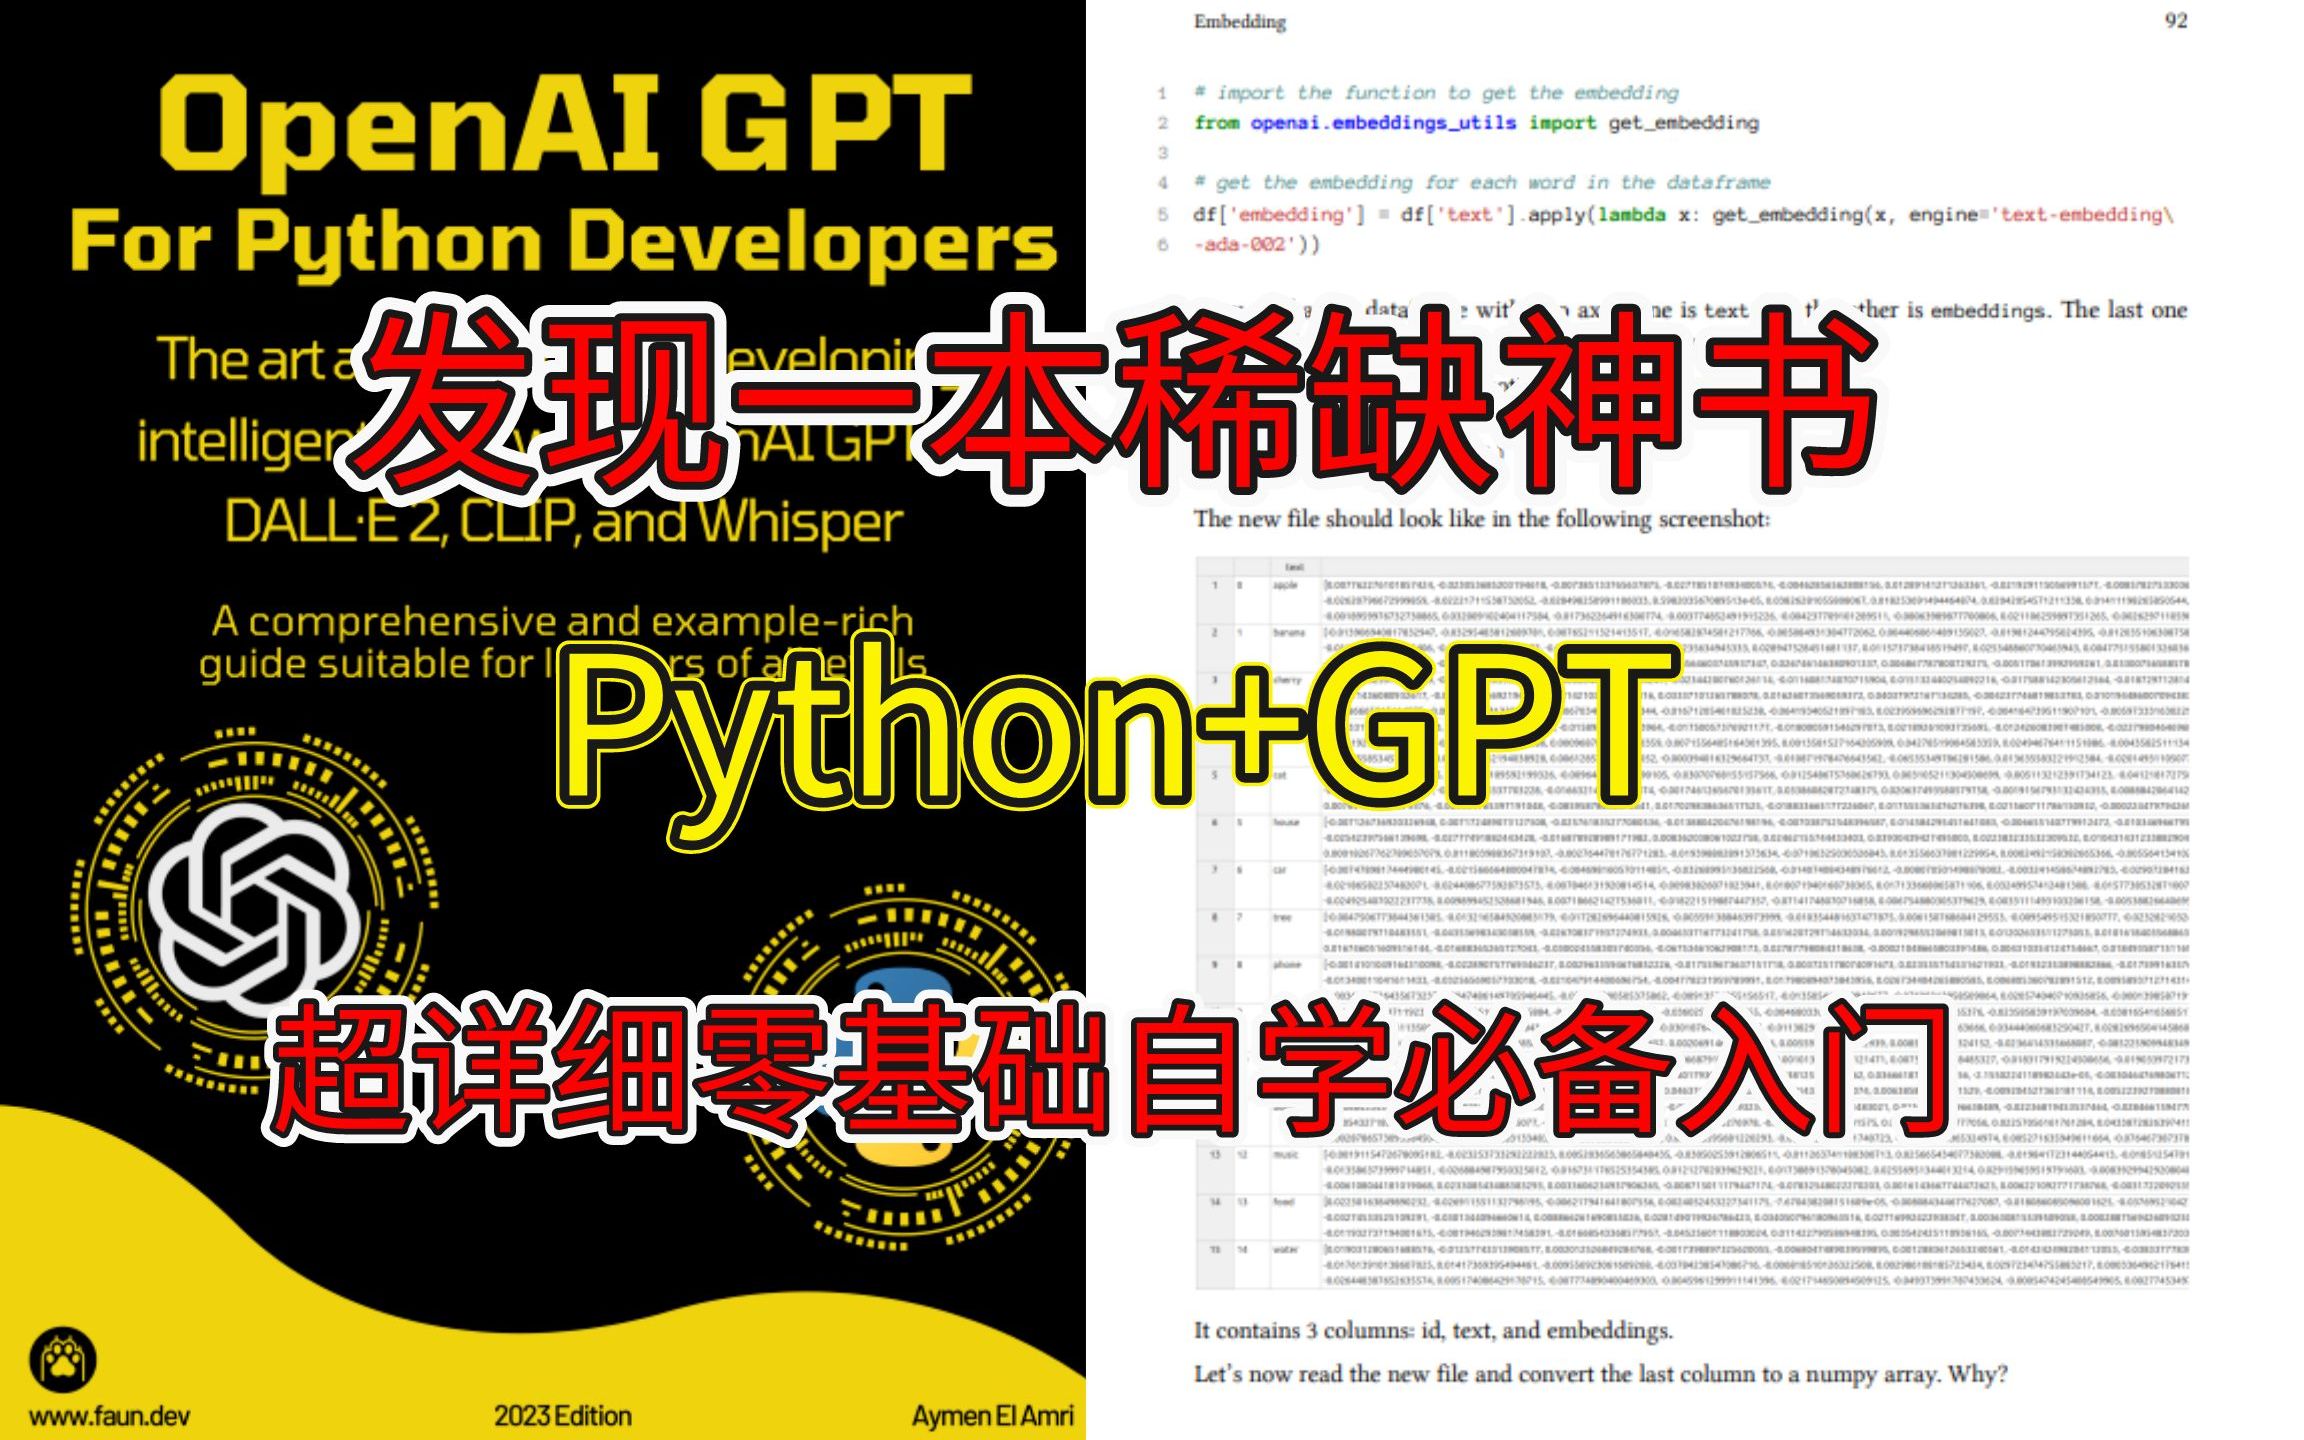Click the 'For Python Developers' subtitle

click(563, 244)
